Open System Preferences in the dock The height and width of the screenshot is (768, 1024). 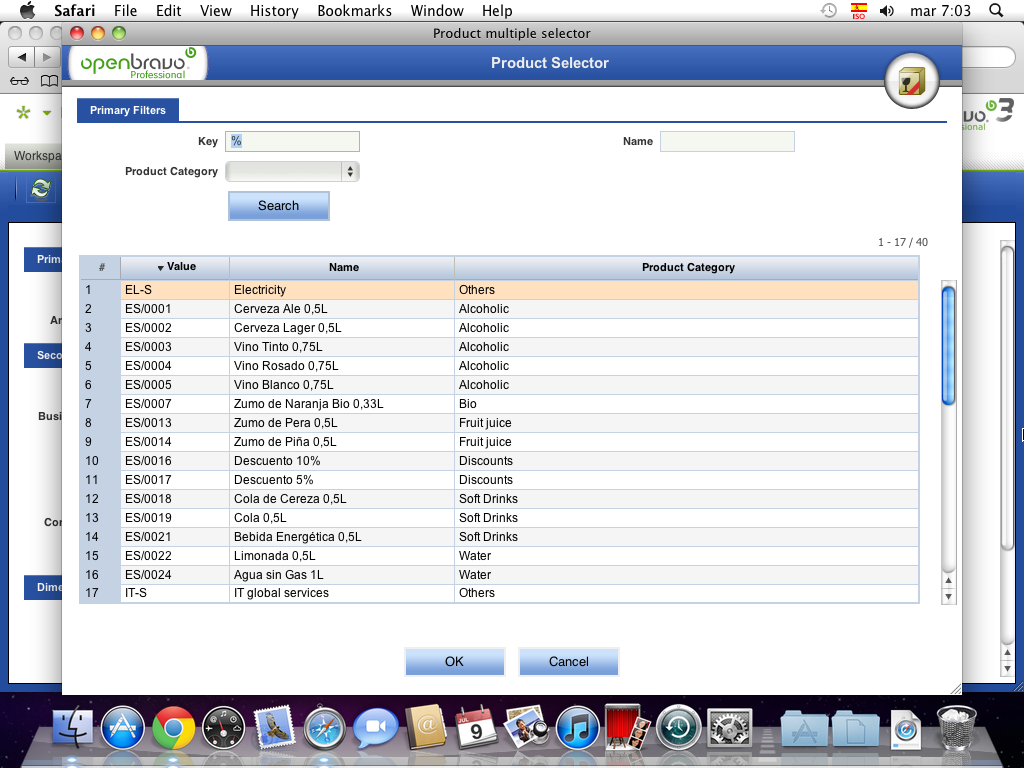point(729,729)
